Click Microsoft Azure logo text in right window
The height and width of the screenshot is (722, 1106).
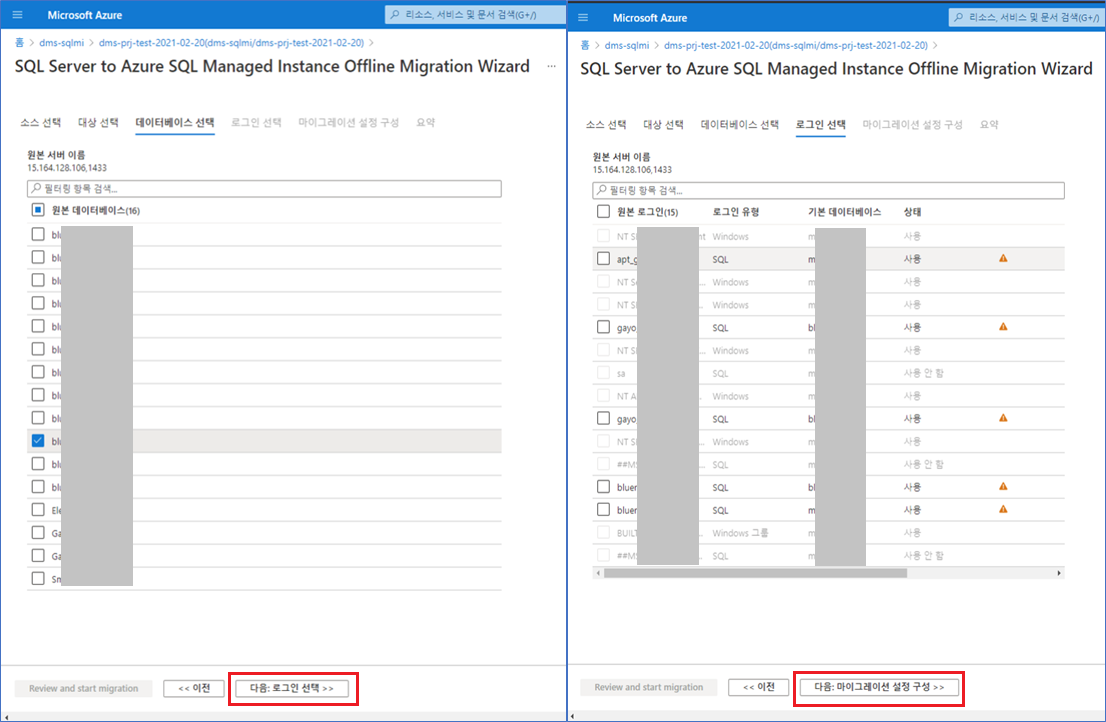coord(650,18)
